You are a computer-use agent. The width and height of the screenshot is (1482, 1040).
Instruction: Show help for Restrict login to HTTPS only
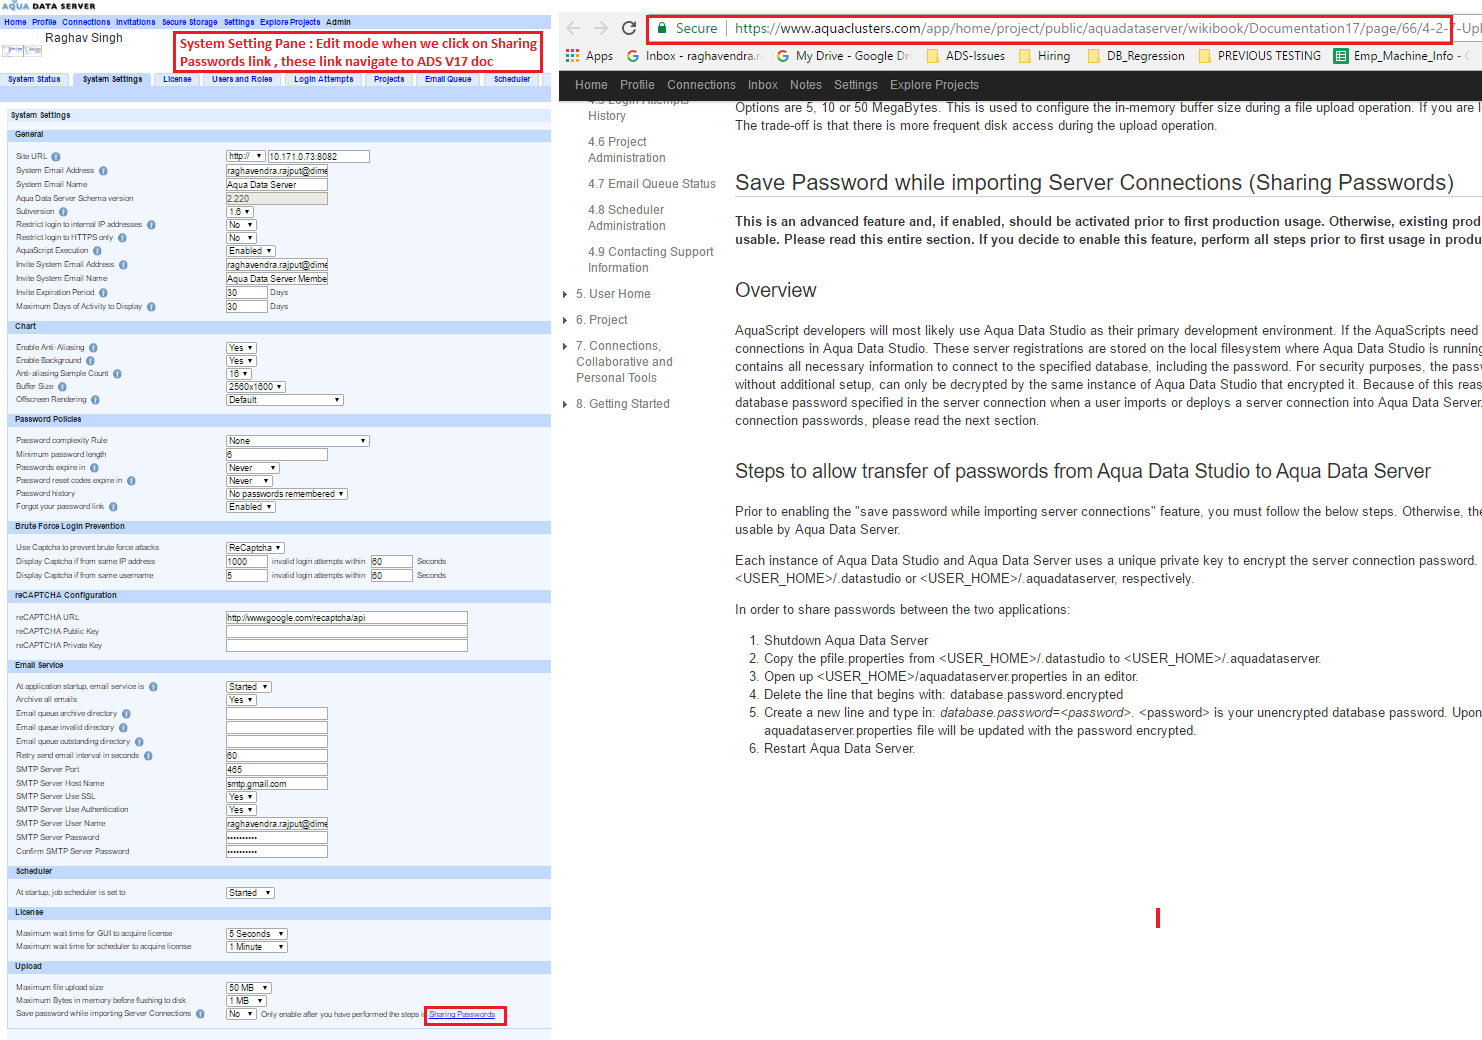(x=122, y=238)
